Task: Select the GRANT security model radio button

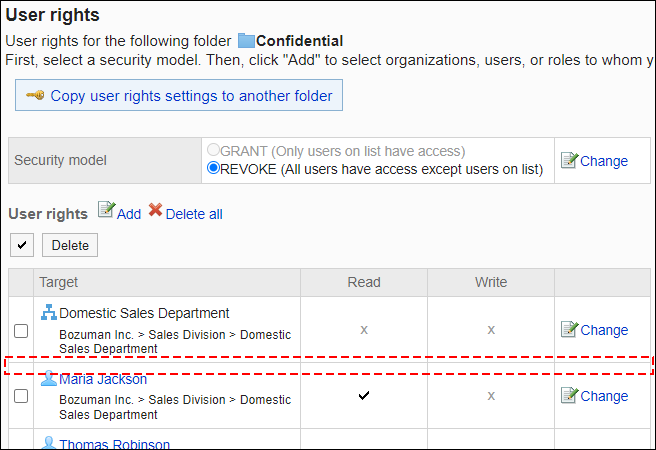Action: [213, 150]
